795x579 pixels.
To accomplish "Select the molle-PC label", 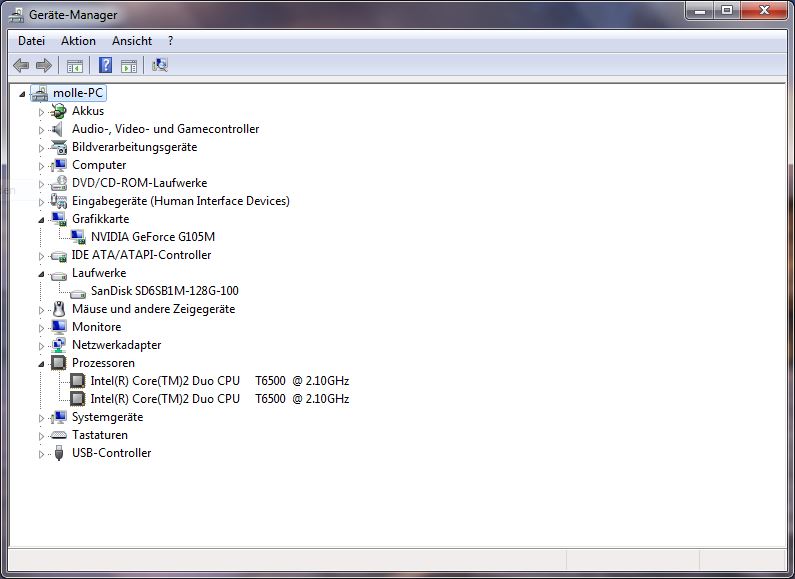I will 78,93.
